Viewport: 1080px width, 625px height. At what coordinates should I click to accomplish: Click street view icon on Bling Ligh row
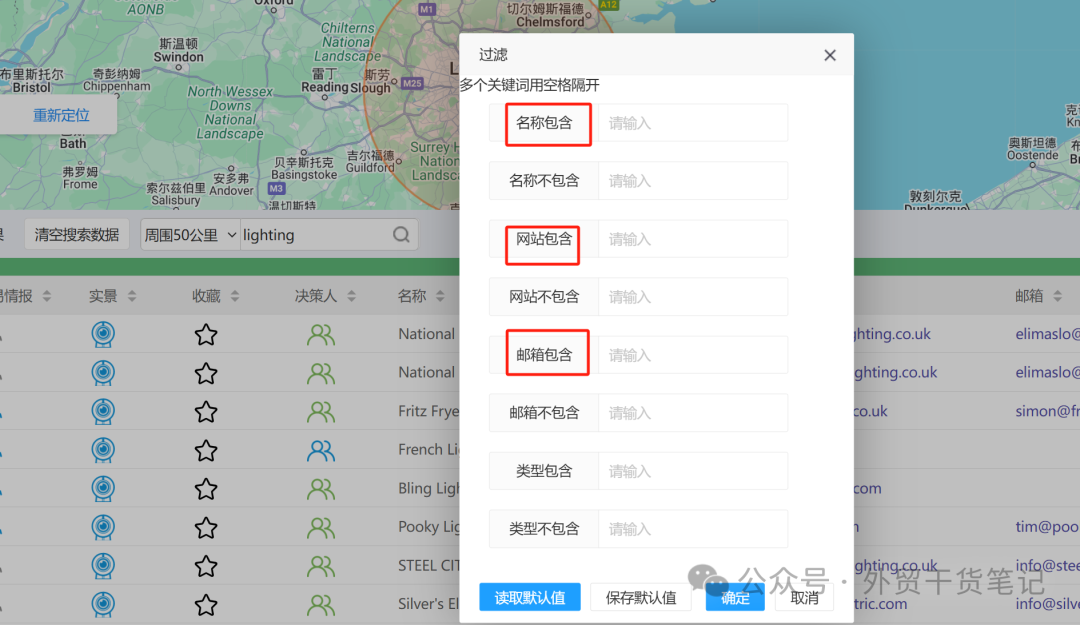coord(102,488)
